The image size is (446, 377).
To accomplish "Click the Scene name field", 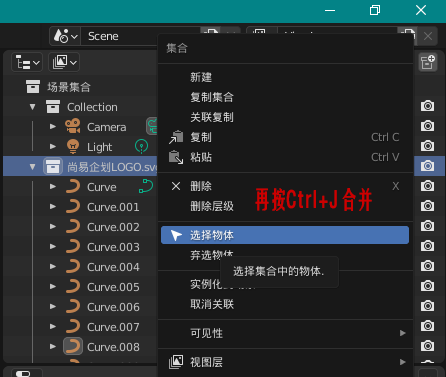I will point(140,36).
